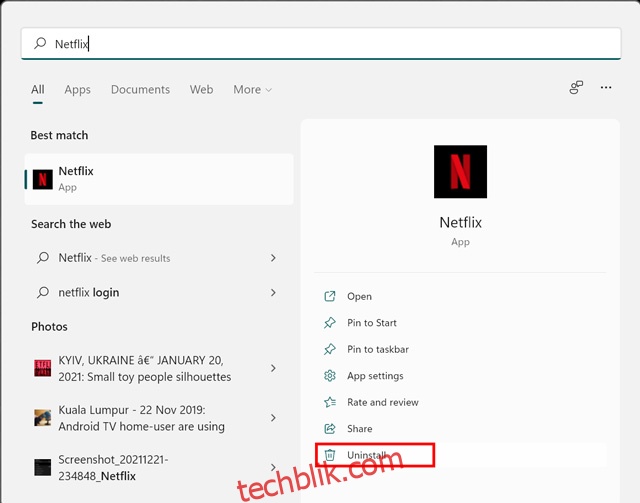Switch to the Apps tab

78,89
